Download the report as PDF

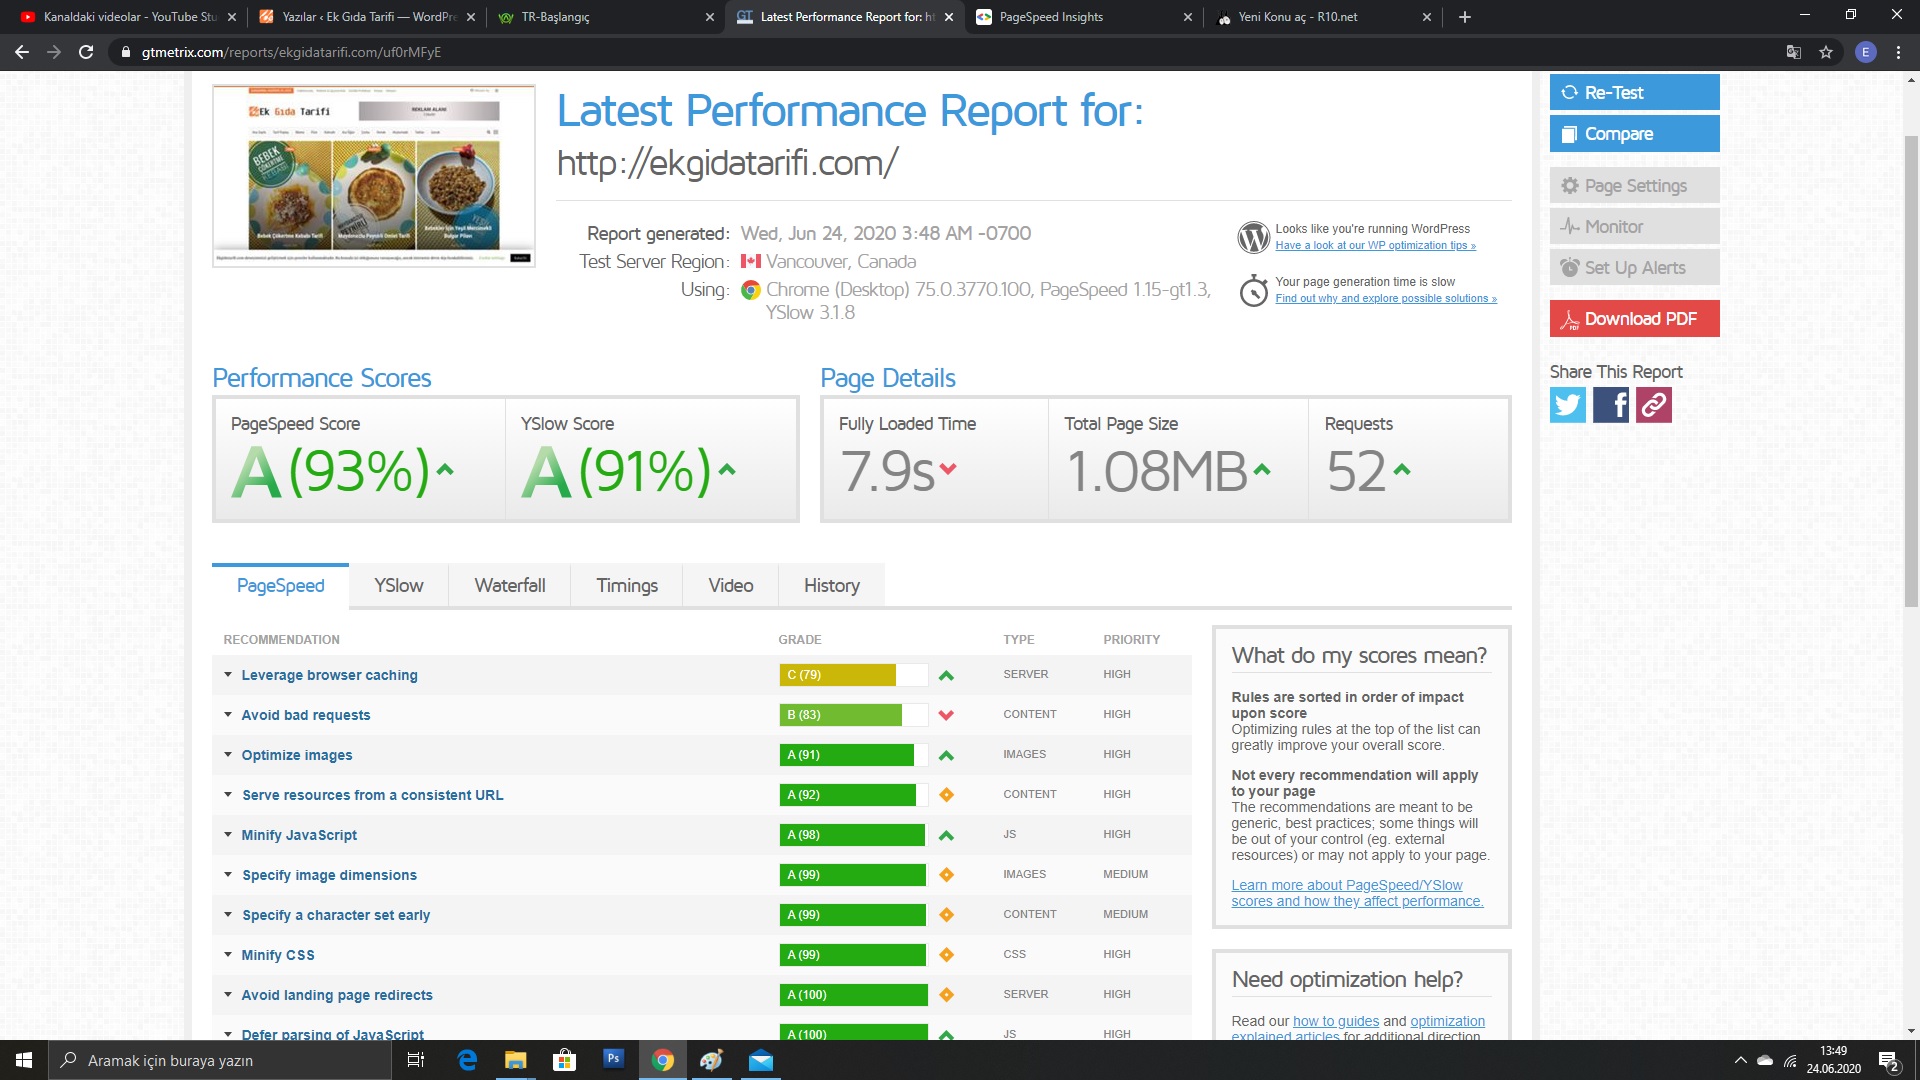pos(1634,319)
